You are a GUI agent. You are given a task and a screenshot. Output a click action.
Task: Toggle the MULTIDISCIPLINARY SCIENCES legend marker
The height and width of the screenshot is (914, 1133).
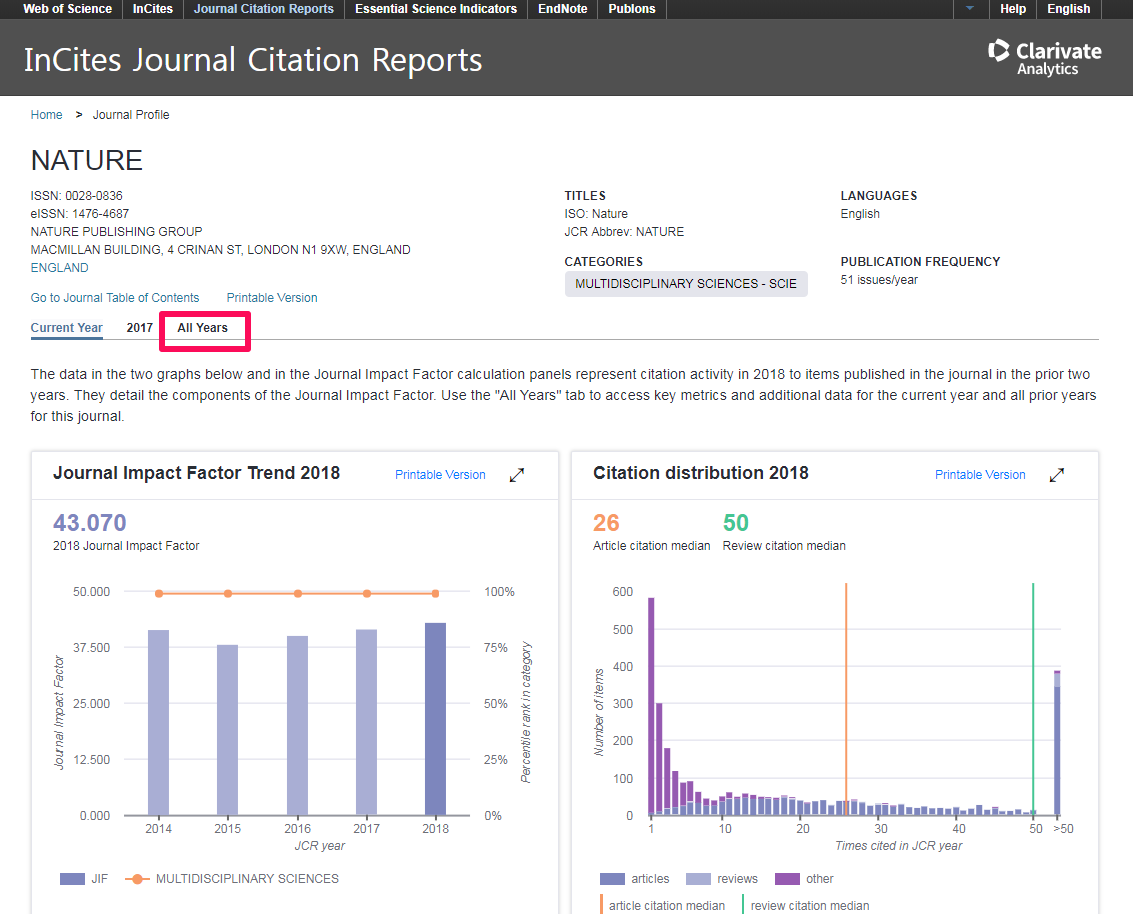coord(137,879)
